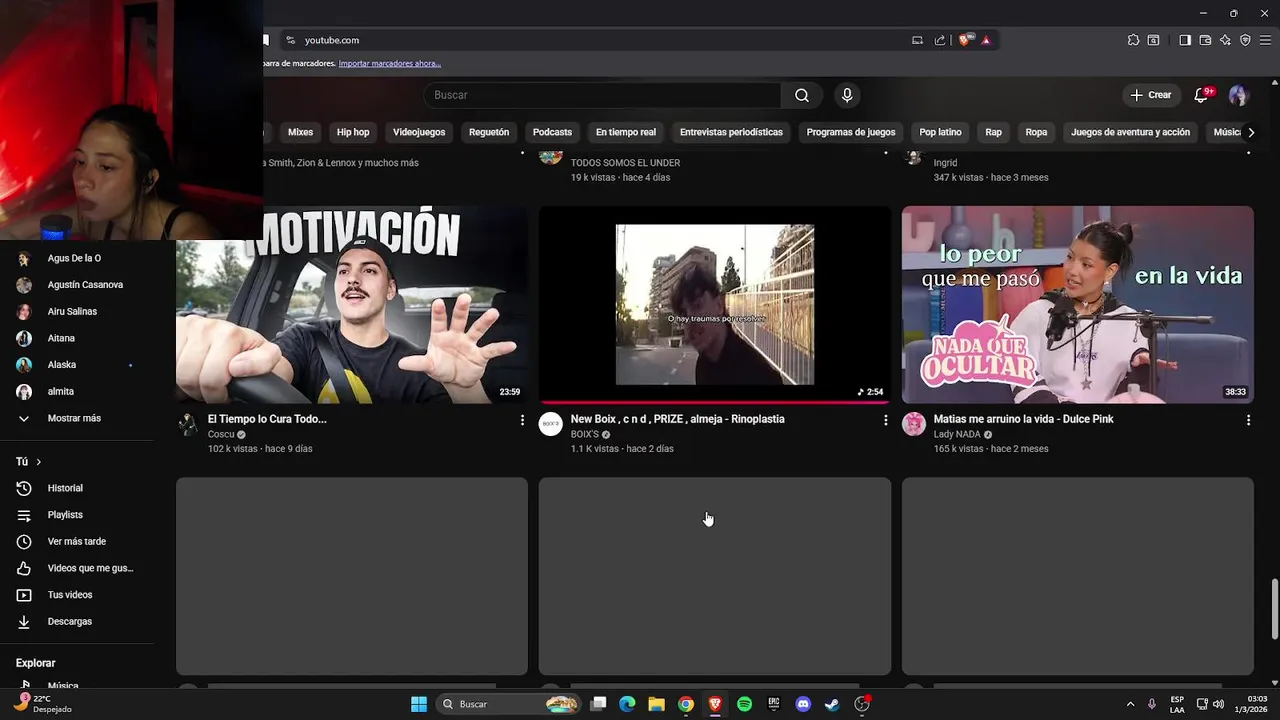Click the Brave Rewards triangle icon

tap(986, 40)
